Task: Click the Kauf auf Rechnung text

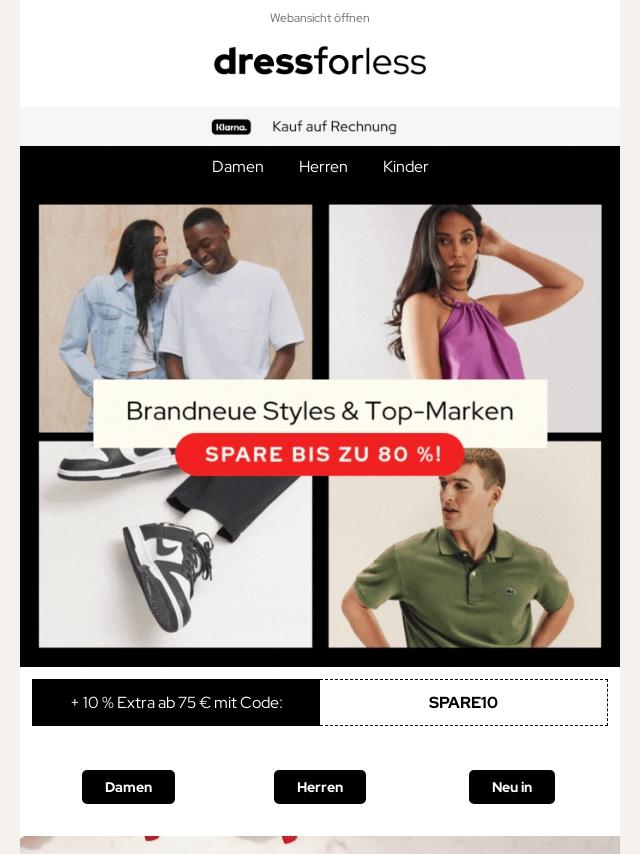Action: pyautogui.click(x=334, y=126)
